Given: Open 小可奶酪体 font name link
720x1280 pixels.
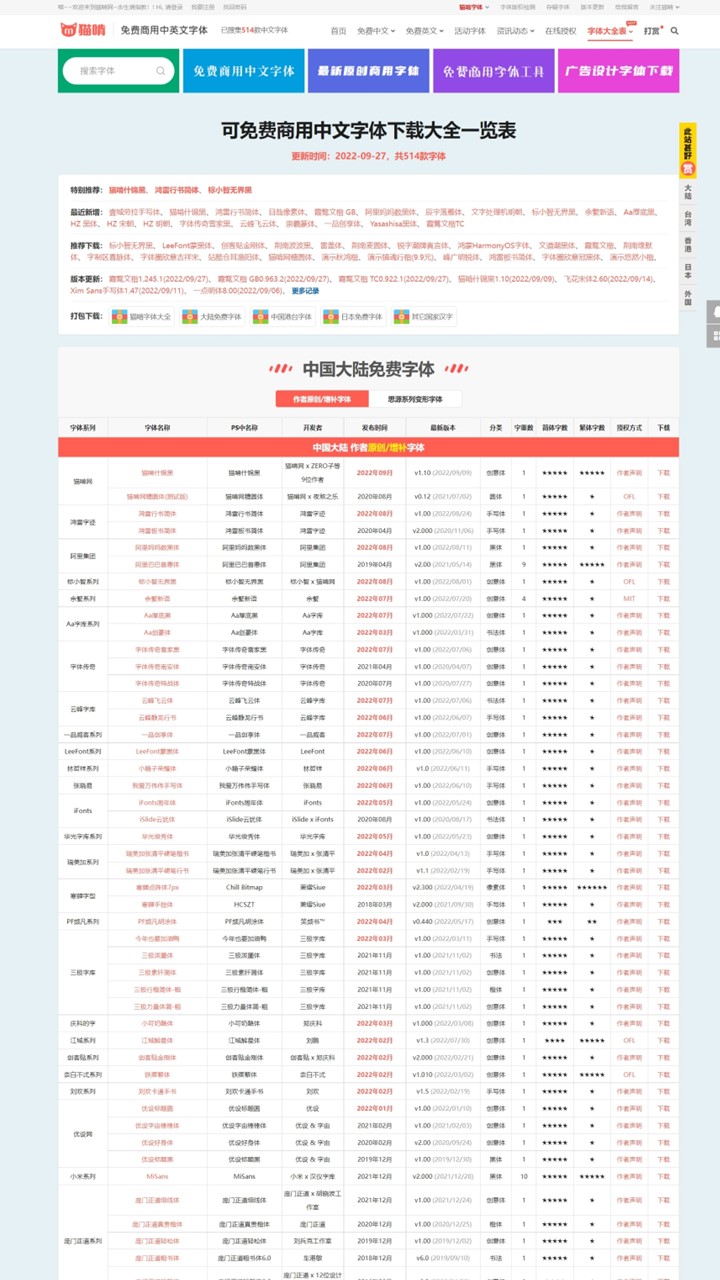Looking at the screenshot, I should coord(157,1023).
